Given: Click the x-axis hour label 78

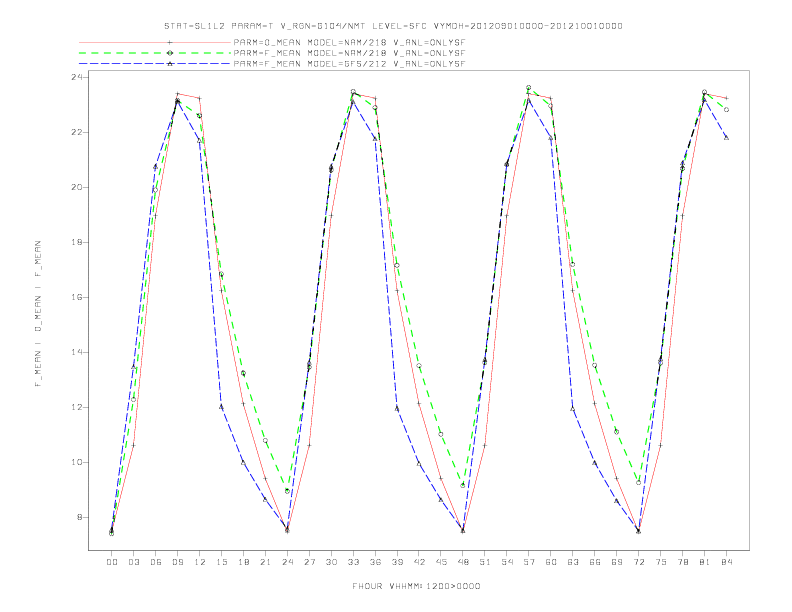Looking at the screenshot, I should (x=682, y=562).
